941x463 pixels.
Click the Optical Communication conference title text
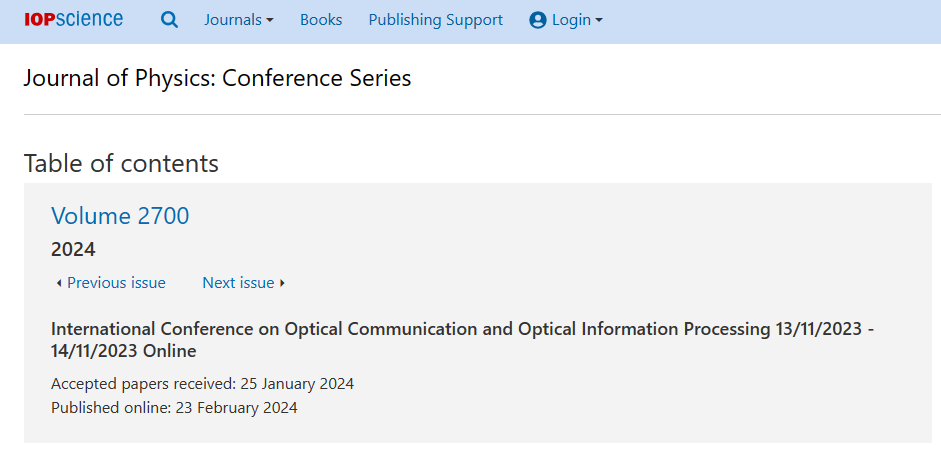coord(462,340)
